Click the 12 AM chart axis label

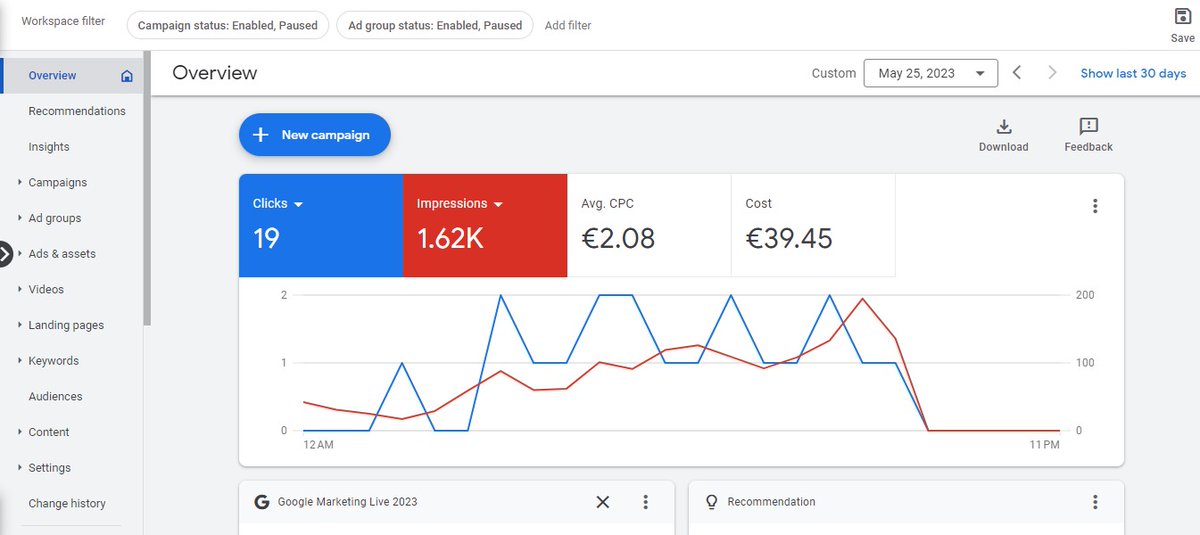click(x=319, y=444)
